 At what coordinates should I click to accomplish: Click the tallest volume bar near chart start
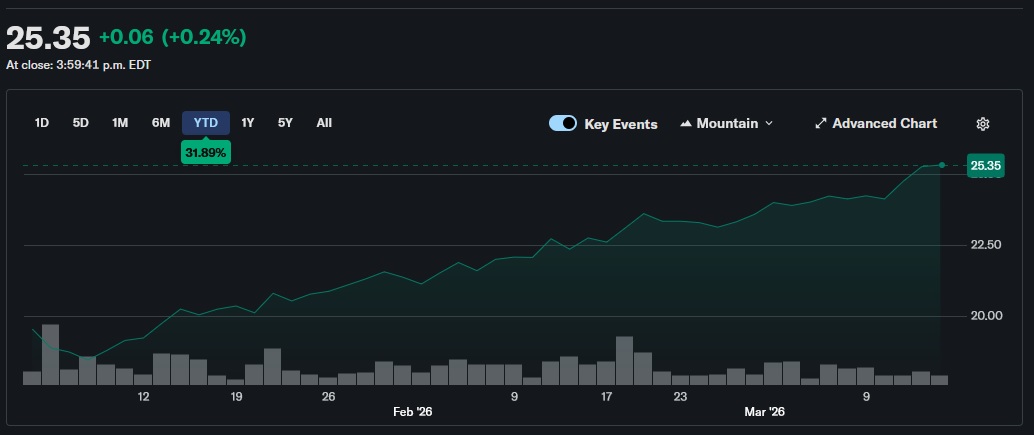tap(51, 355)
